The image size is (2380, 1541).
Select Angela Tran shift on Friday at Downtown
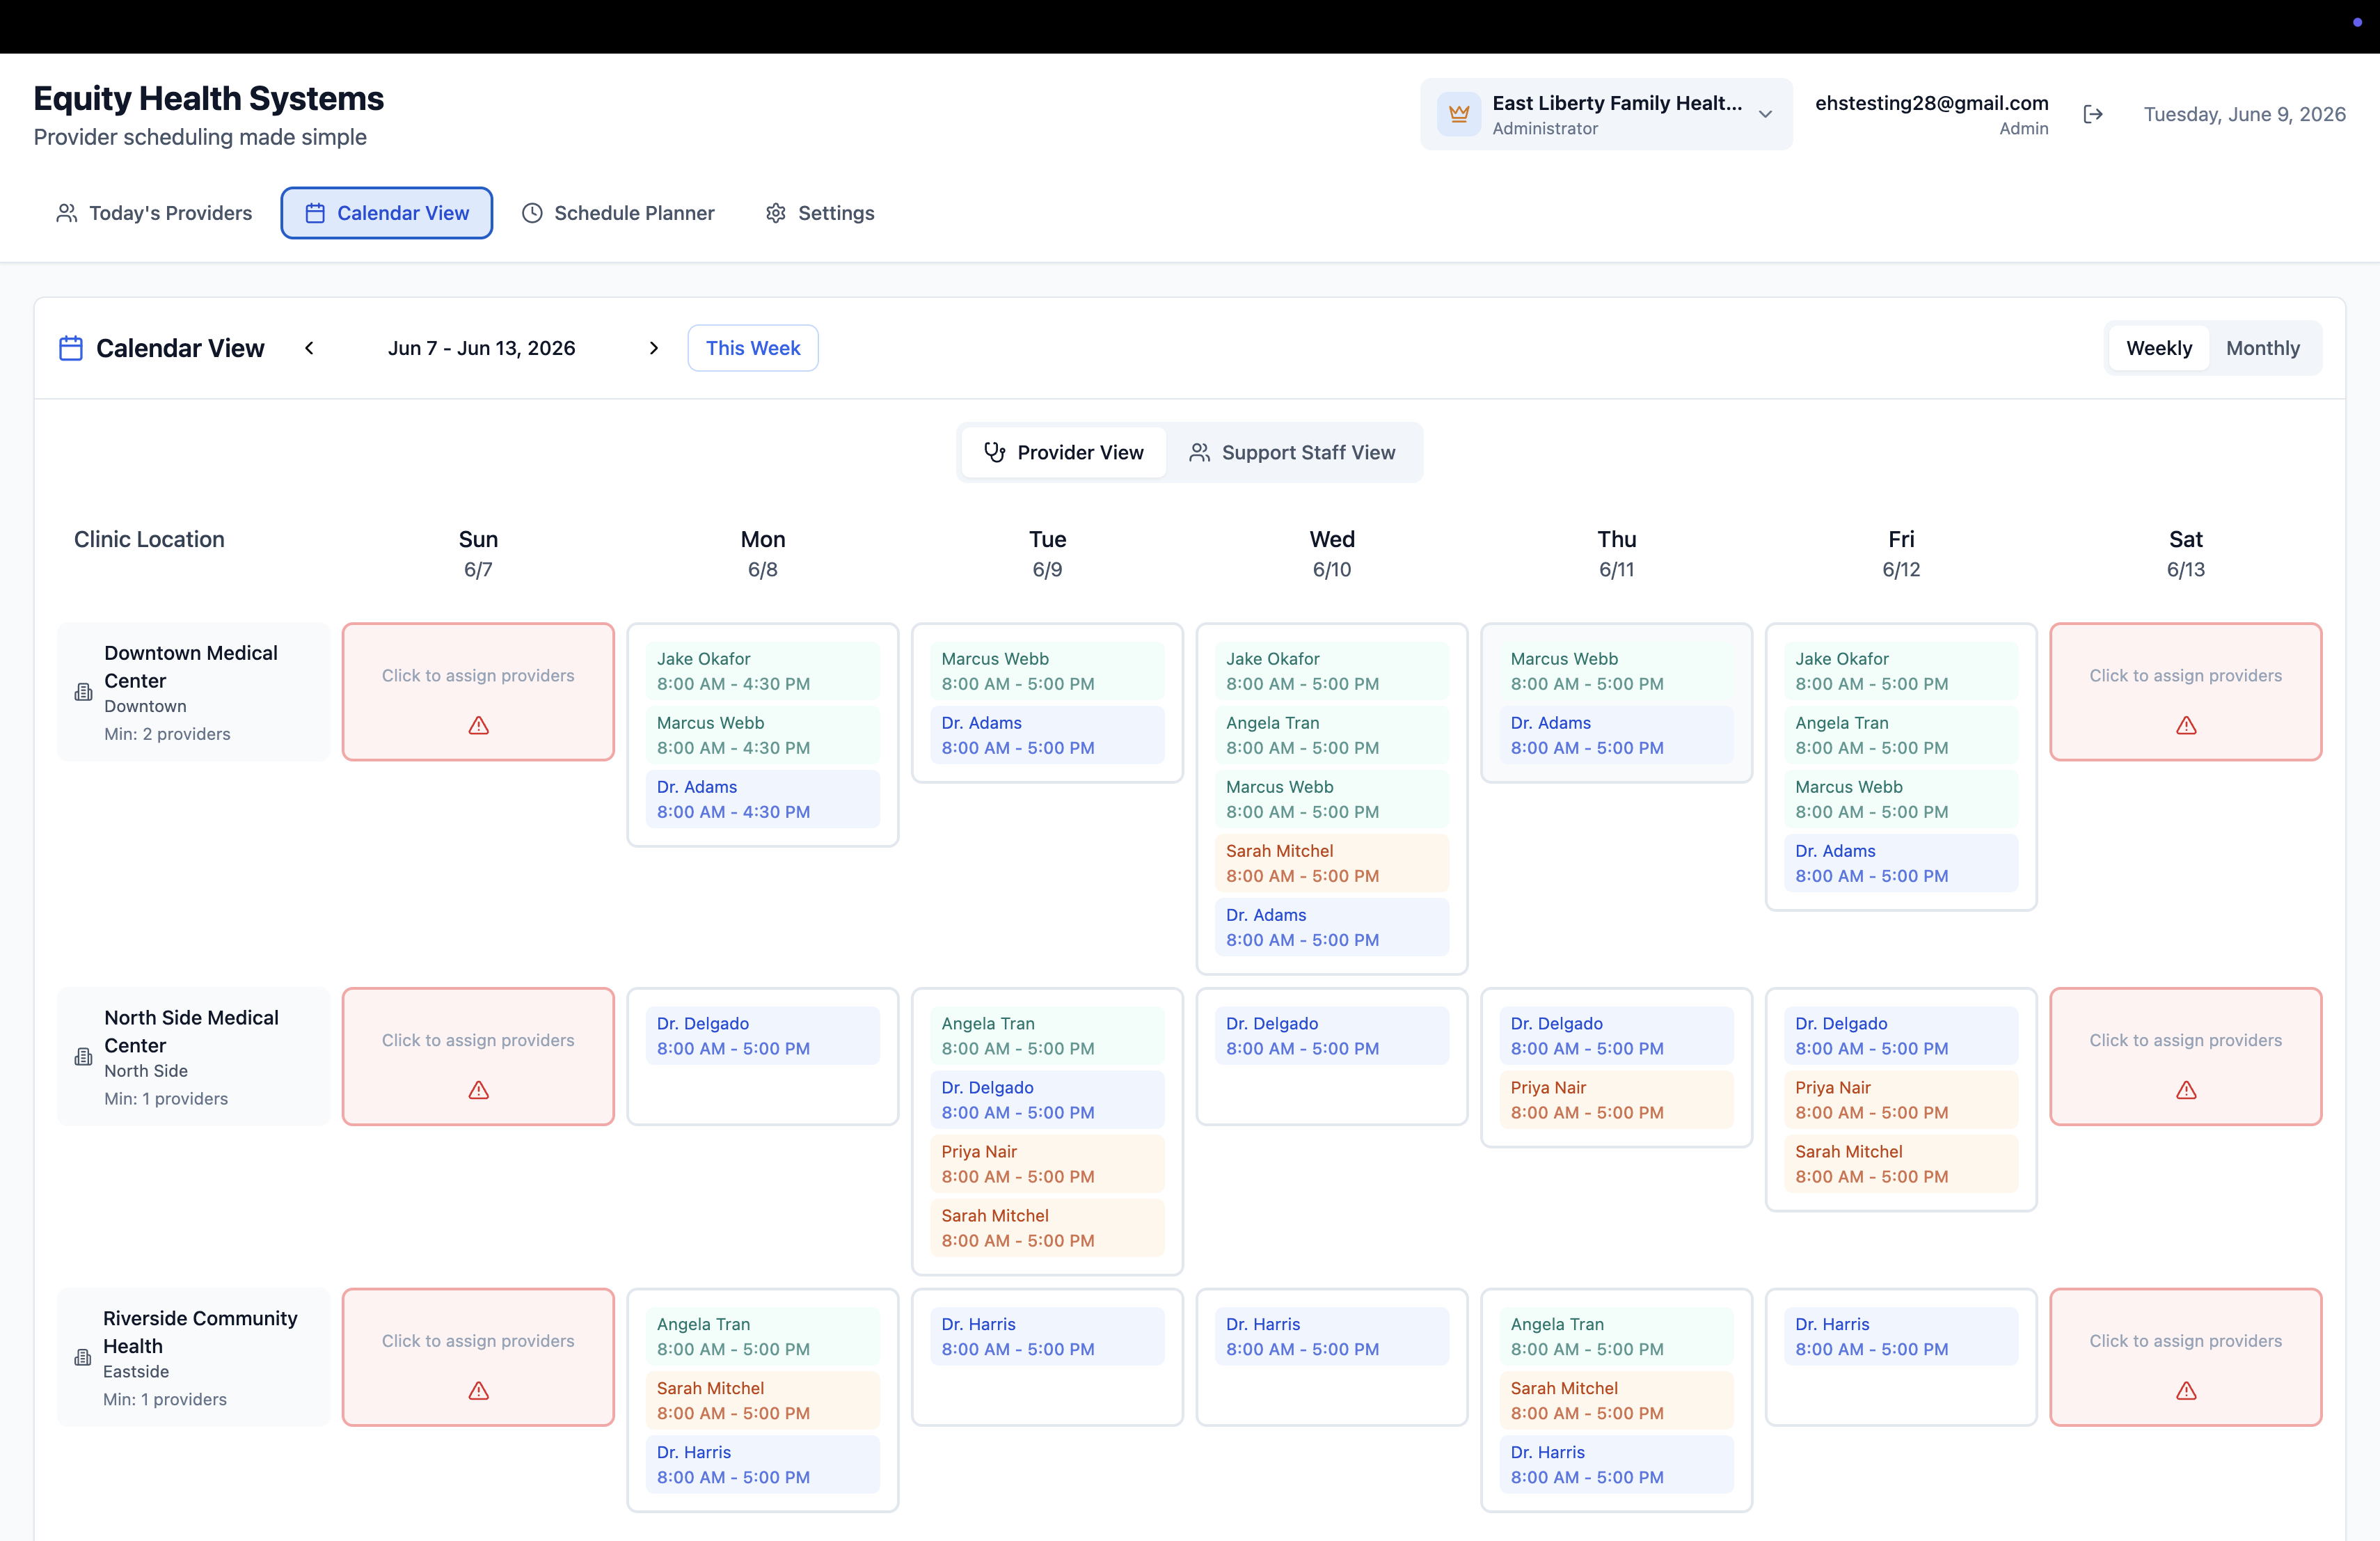click(1901, 735)
